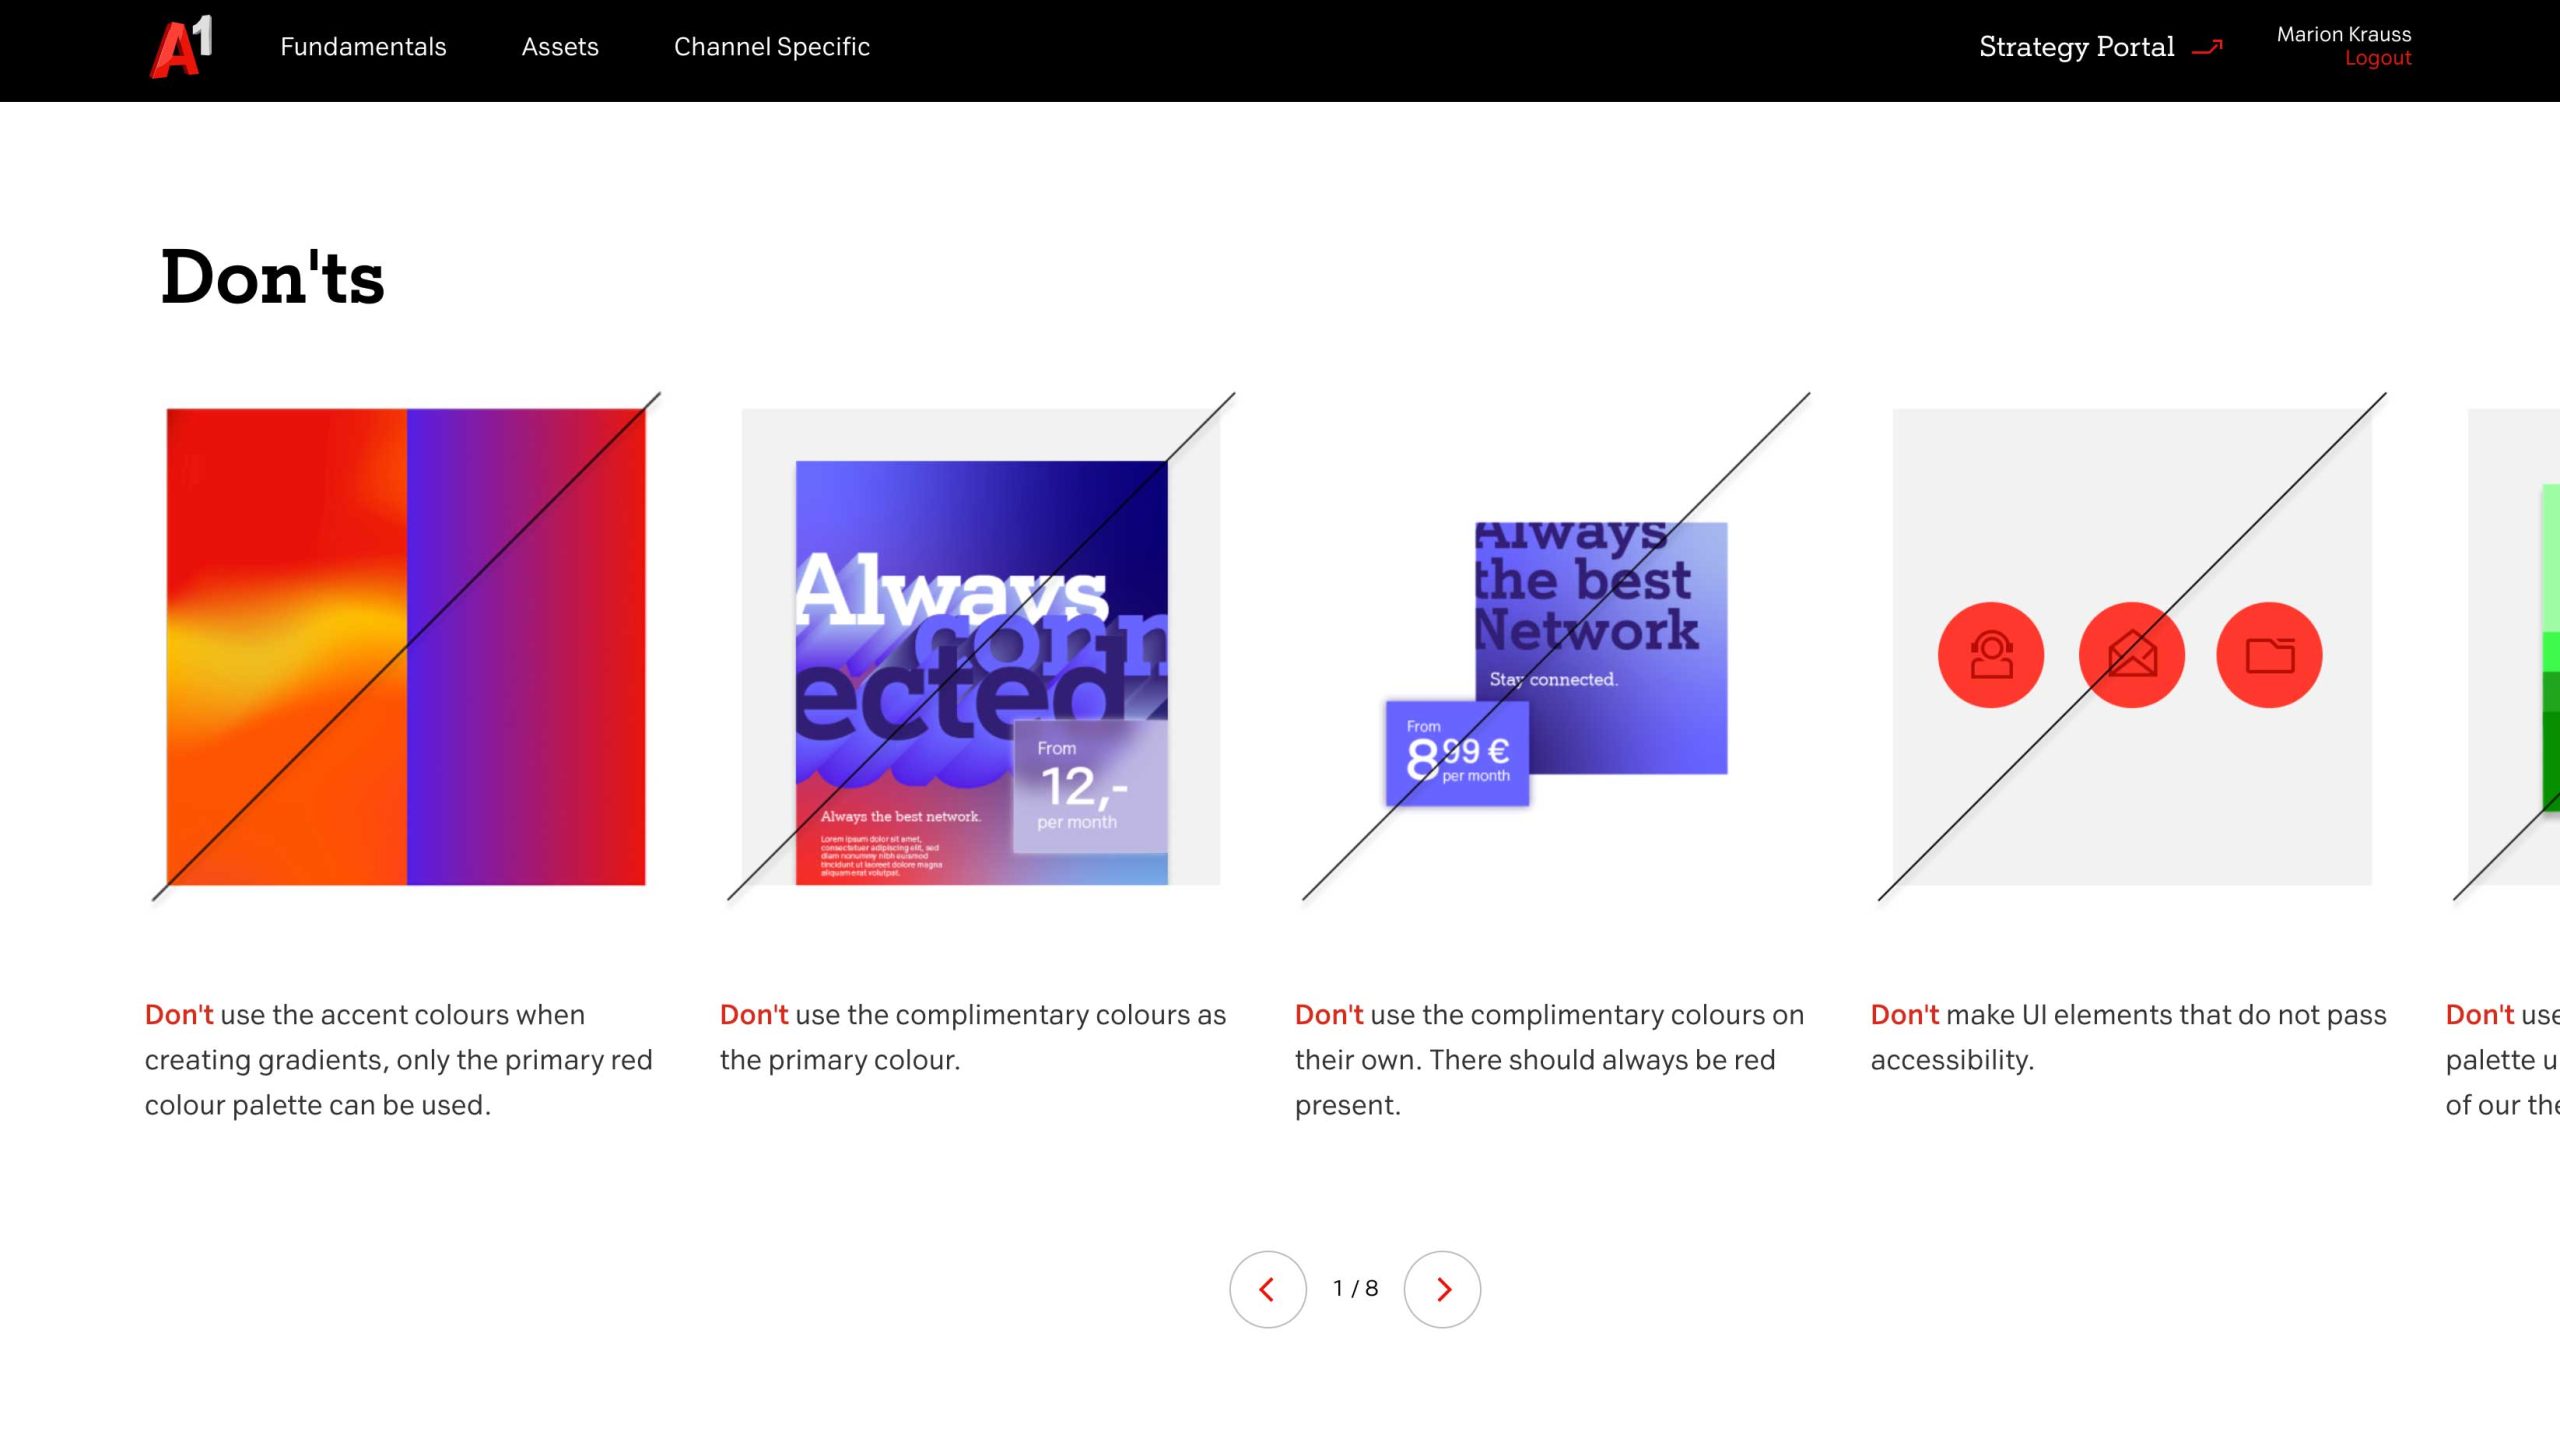Click the red customer support headset icon
The image size is (2560, 1432).
[x=1990, y=655]
